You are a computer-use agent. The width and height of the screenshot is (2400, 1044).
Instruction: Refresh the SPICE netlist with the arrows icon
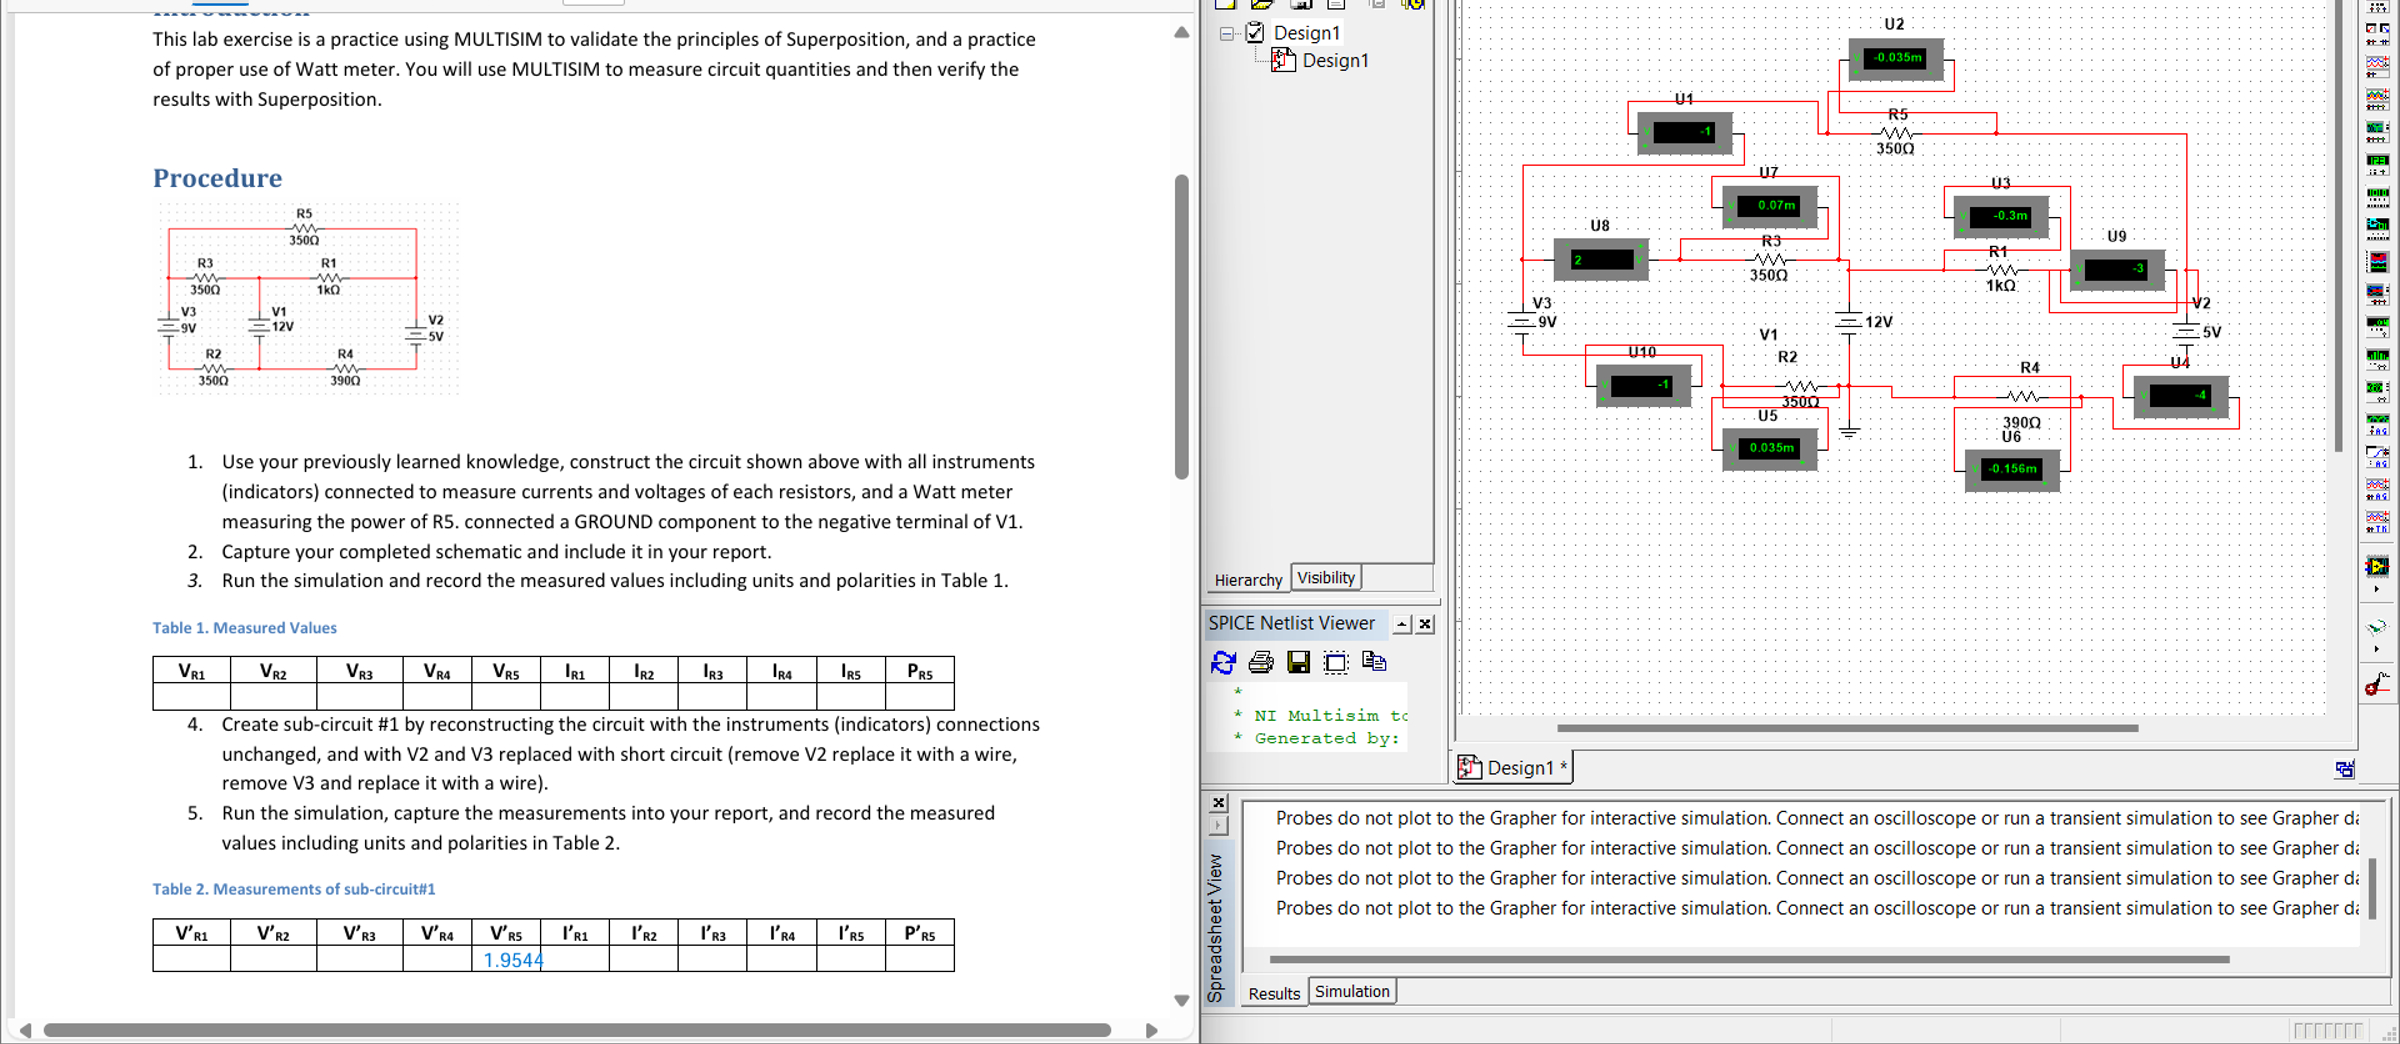click(x=1224, y=663)
